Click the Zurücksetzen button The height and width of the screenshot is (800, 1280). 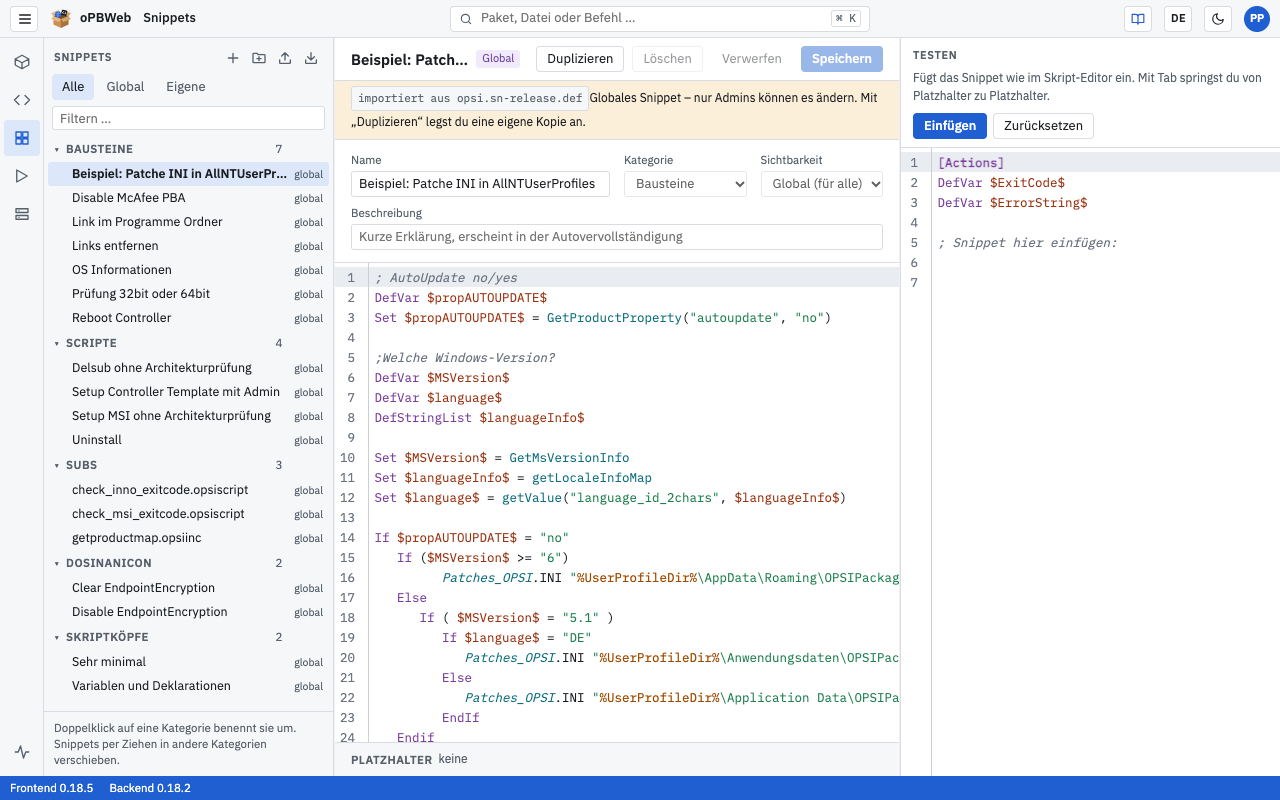pos(1044,125)
